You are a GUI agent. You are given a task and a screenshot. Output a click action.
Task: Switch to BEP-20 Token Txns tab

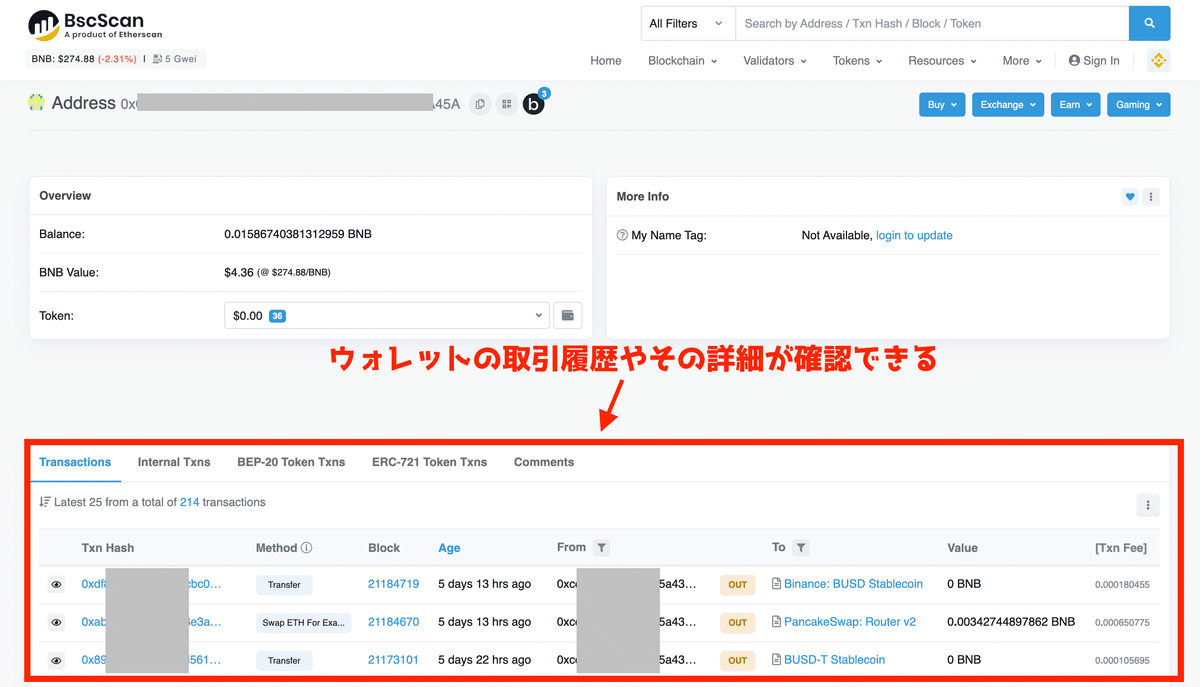point(291,462)
